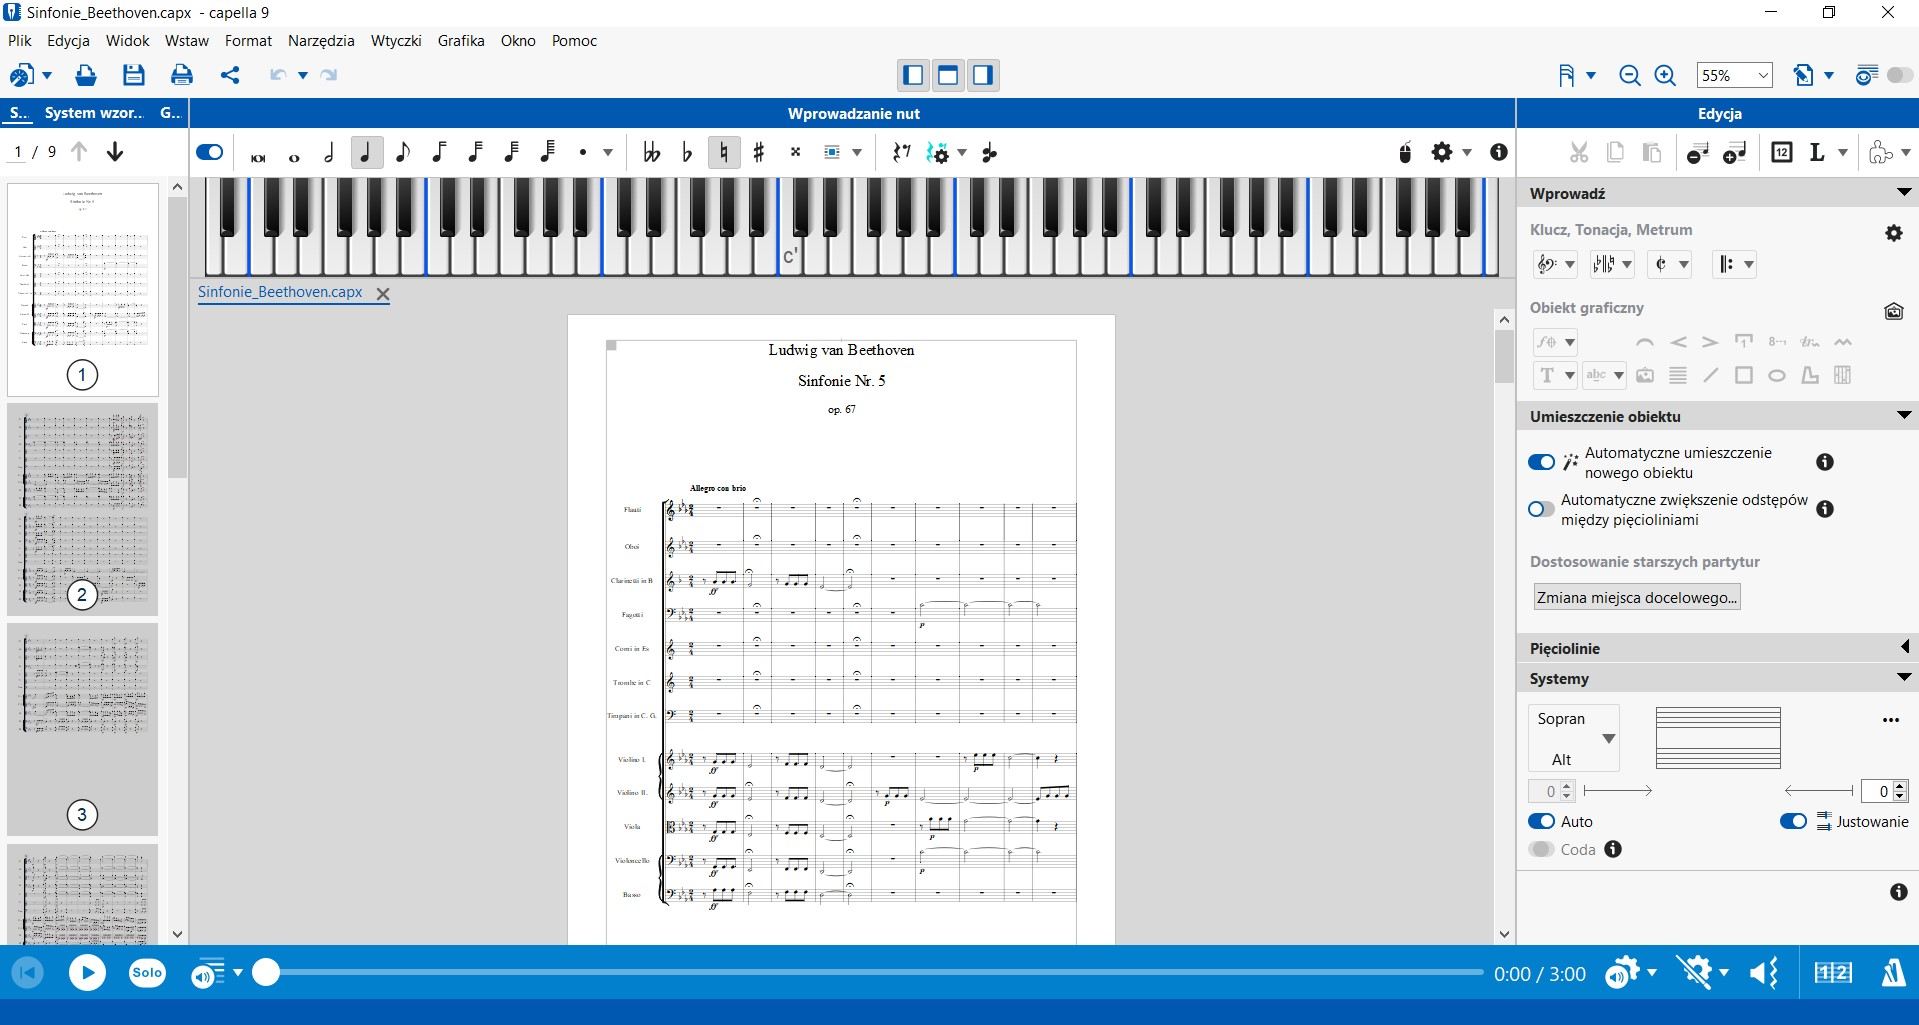Viewport: 1919px width, 1025px height.
Task: Choose the natural accidental
Action: [x=724, y=153]
